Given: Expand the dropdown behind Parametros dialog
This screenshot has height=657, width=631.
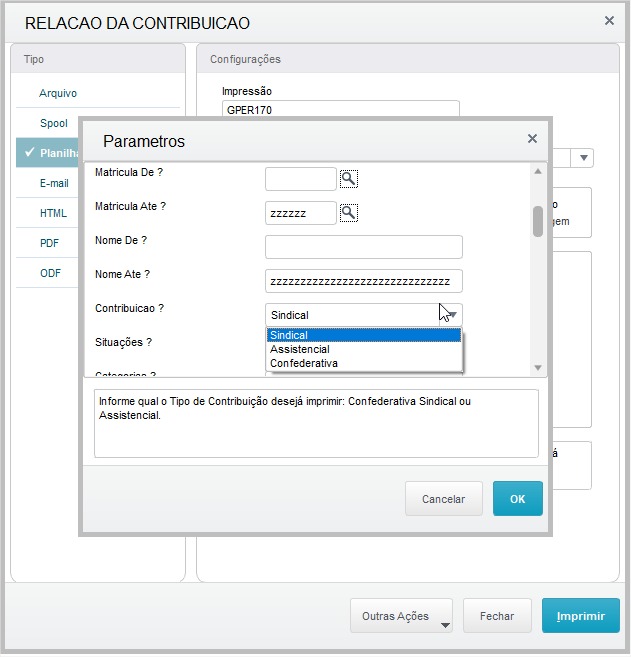Looking at the screenshot, I should [584, 158].
